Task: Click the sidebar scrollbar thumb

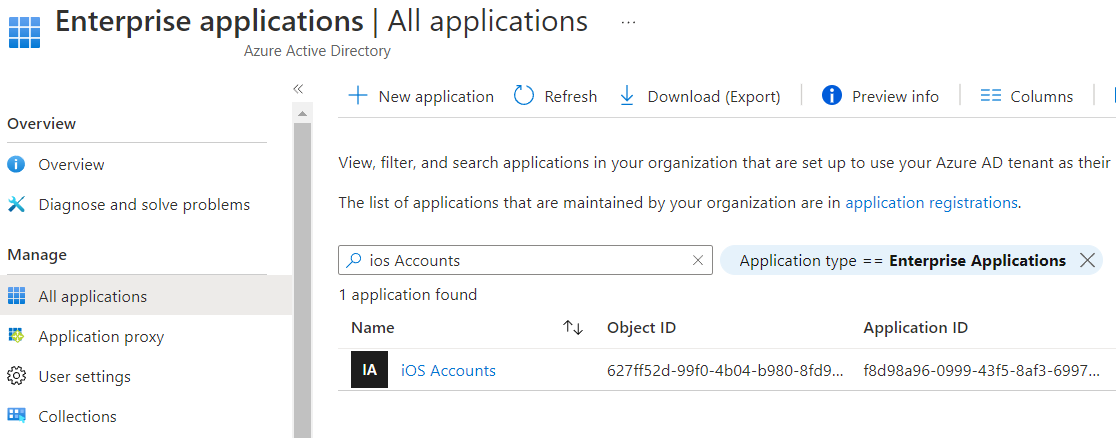Action: coord(302,280)
